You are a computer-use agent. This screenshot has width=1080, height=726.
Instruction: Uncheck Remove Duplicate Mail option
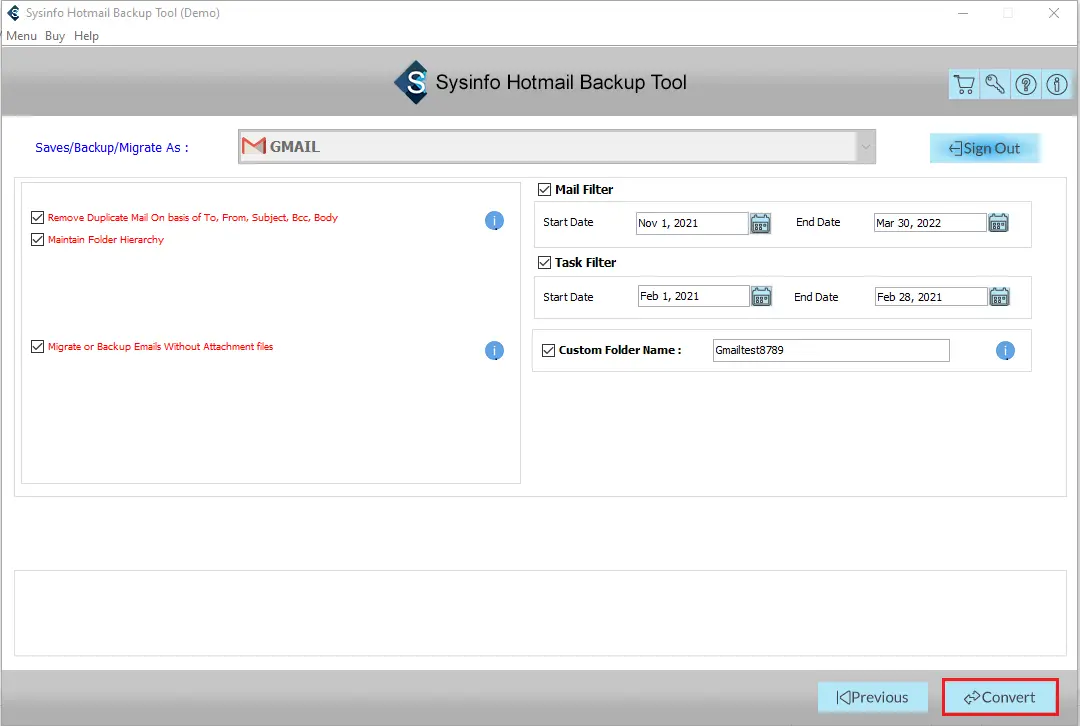38,217
